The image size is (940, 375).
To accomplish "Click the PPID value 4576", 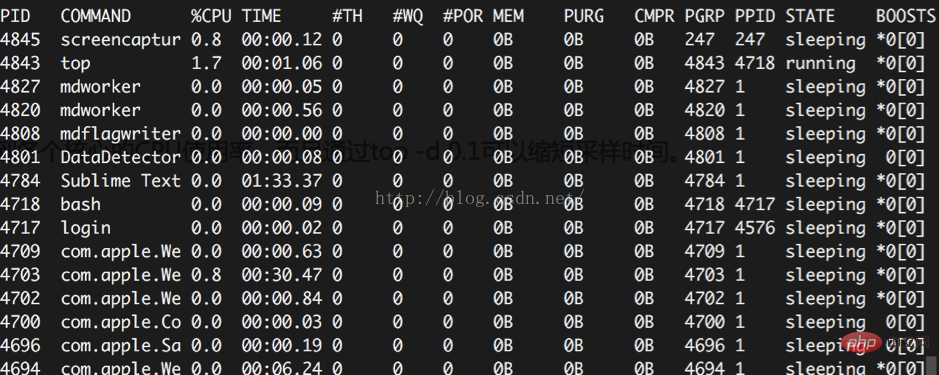I will click(x=755, y=228).
